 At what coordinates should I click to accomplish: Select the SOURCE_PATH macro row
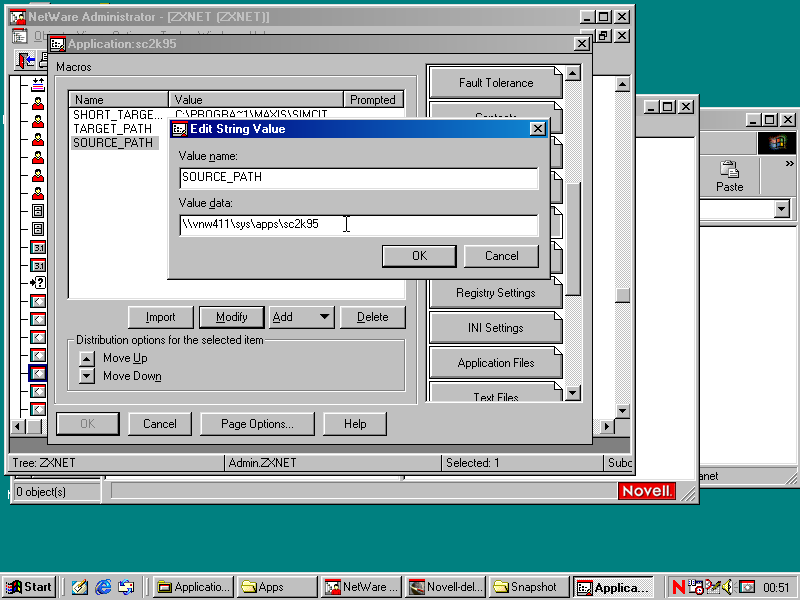tap(113, 143)
